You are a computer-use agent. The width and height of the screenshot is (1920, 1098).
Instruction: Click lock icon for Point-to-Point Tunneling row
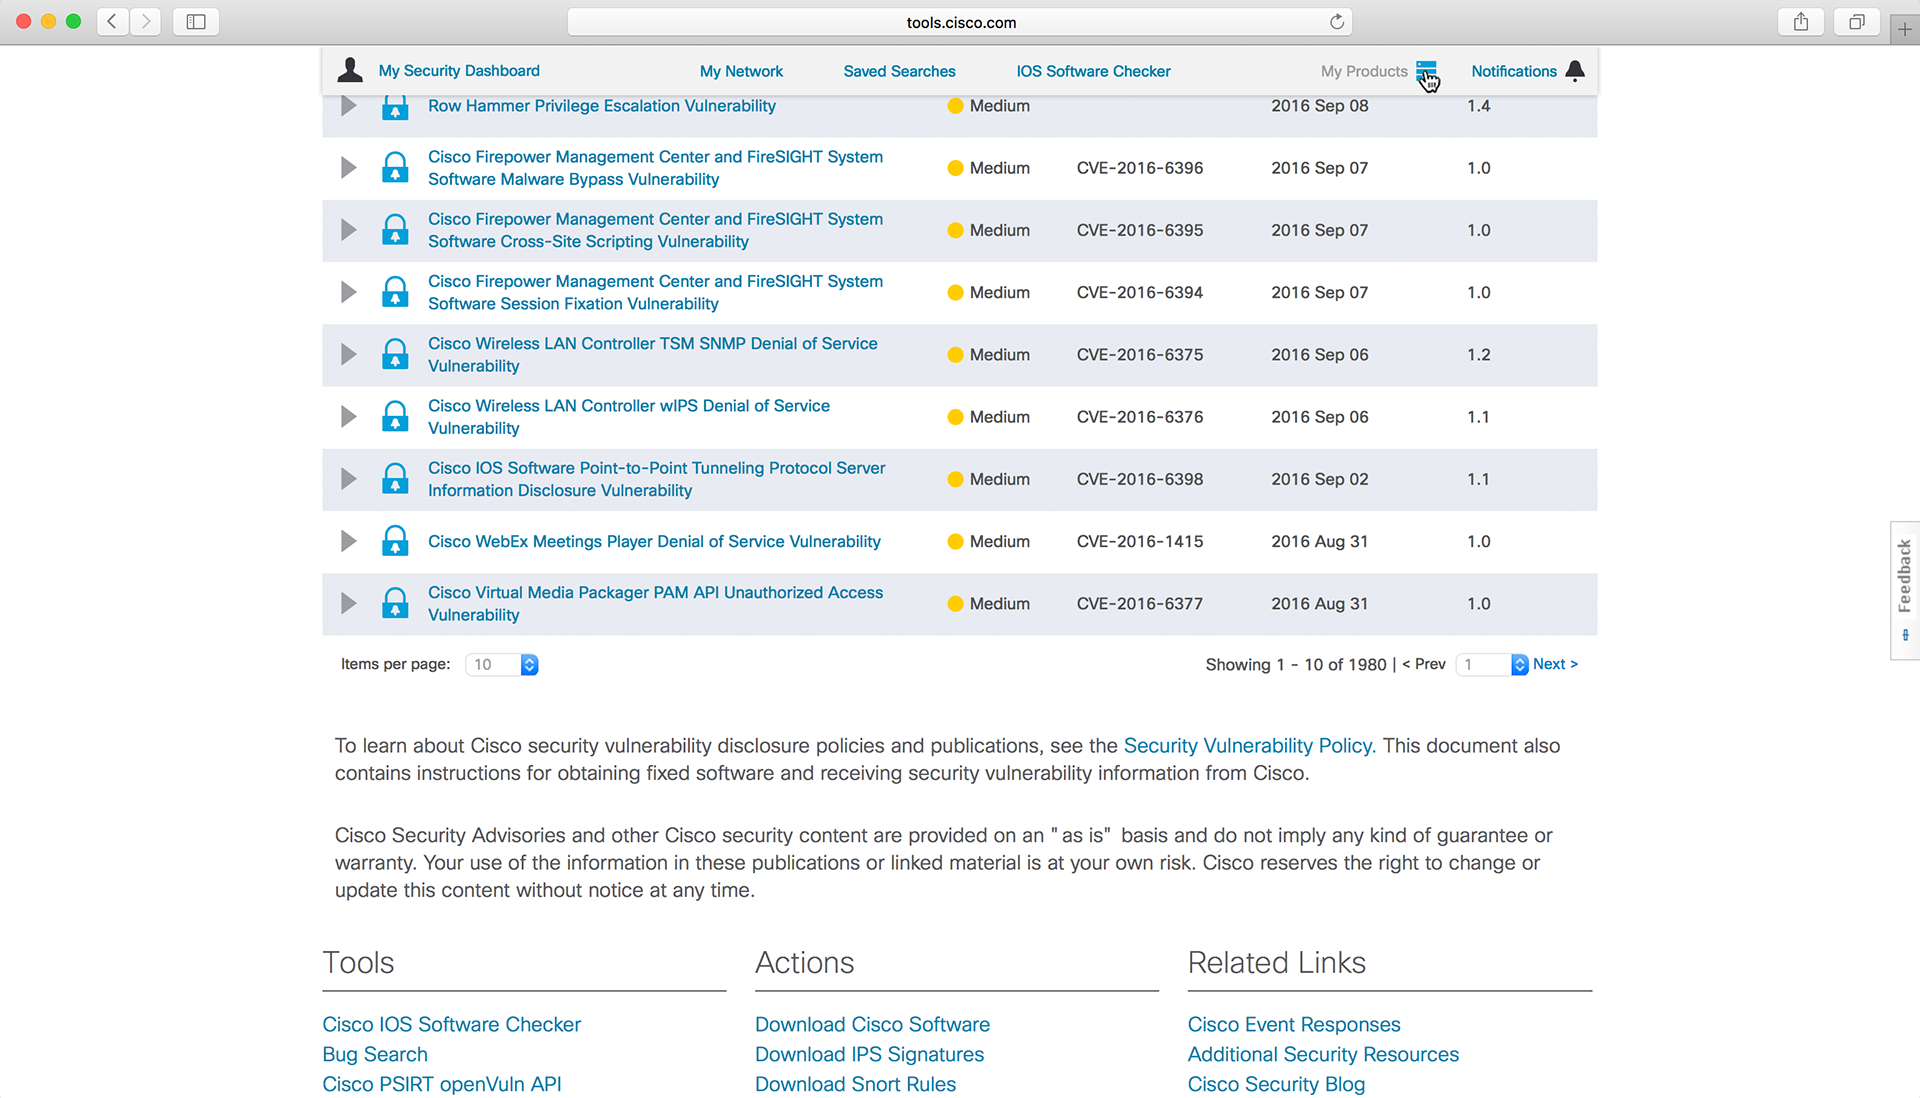pos(395,479)
